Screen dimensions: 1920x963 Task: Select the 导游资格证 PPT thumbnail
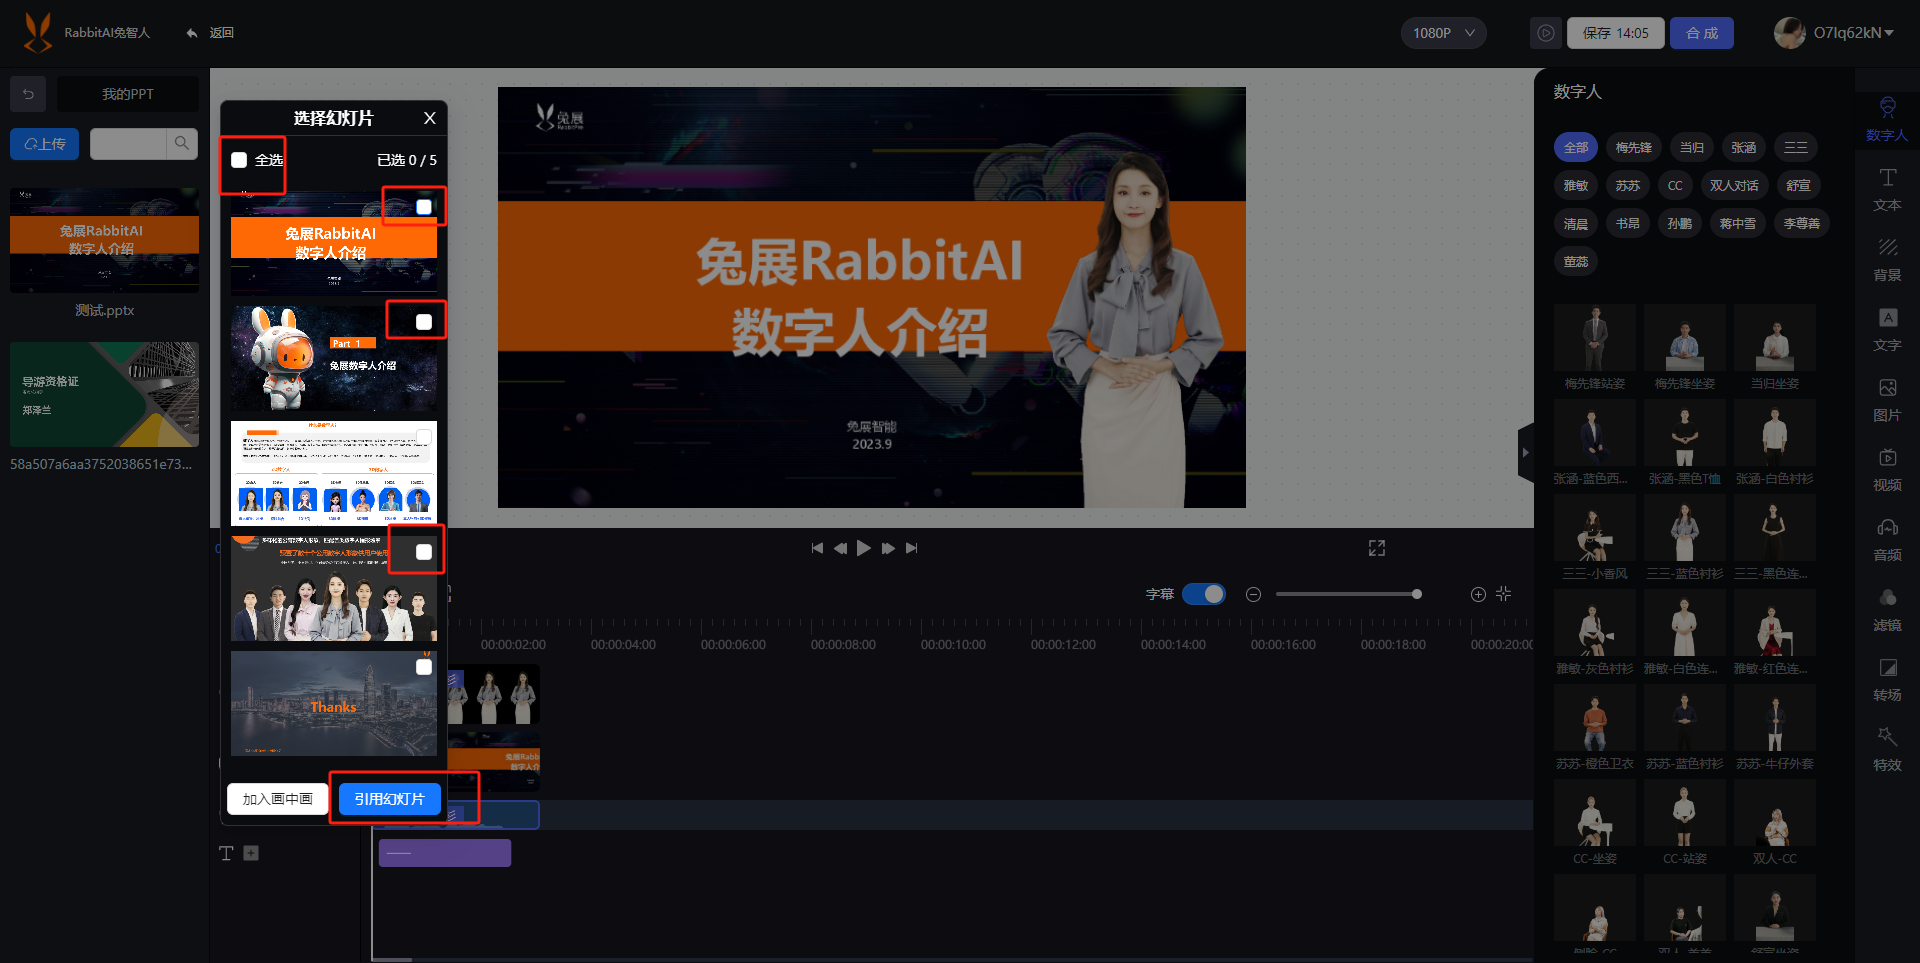[x=104, y=394]
